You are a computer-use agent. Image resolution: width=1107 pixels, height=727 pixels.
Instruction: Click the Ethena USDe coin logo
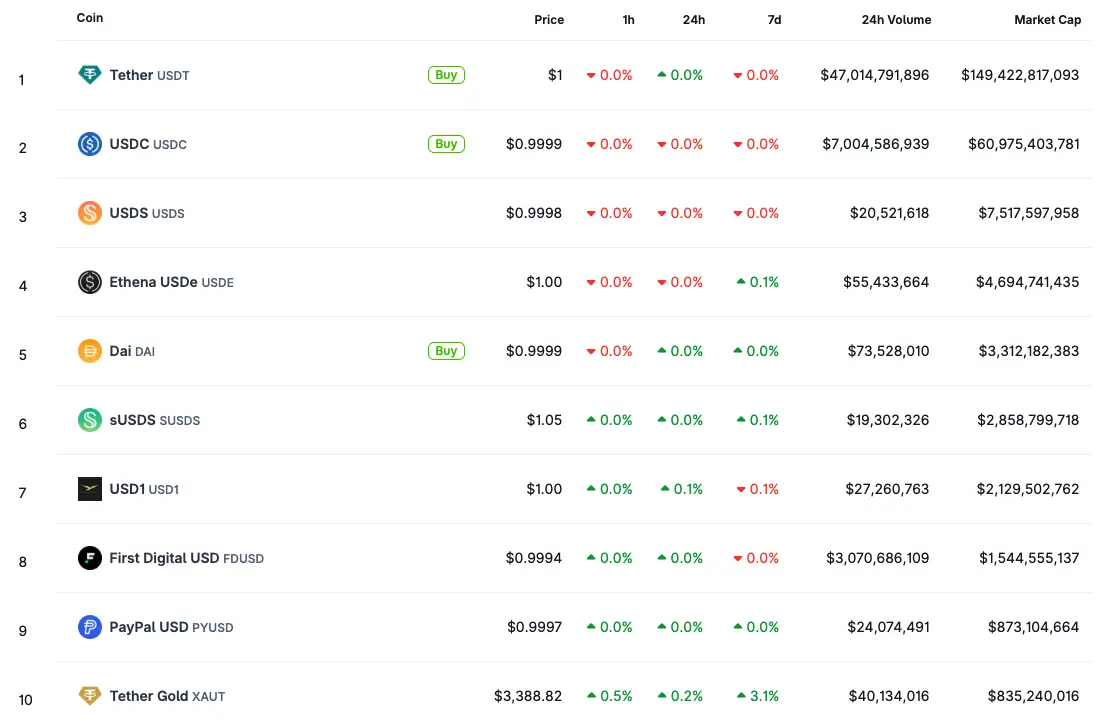point(90,282)
